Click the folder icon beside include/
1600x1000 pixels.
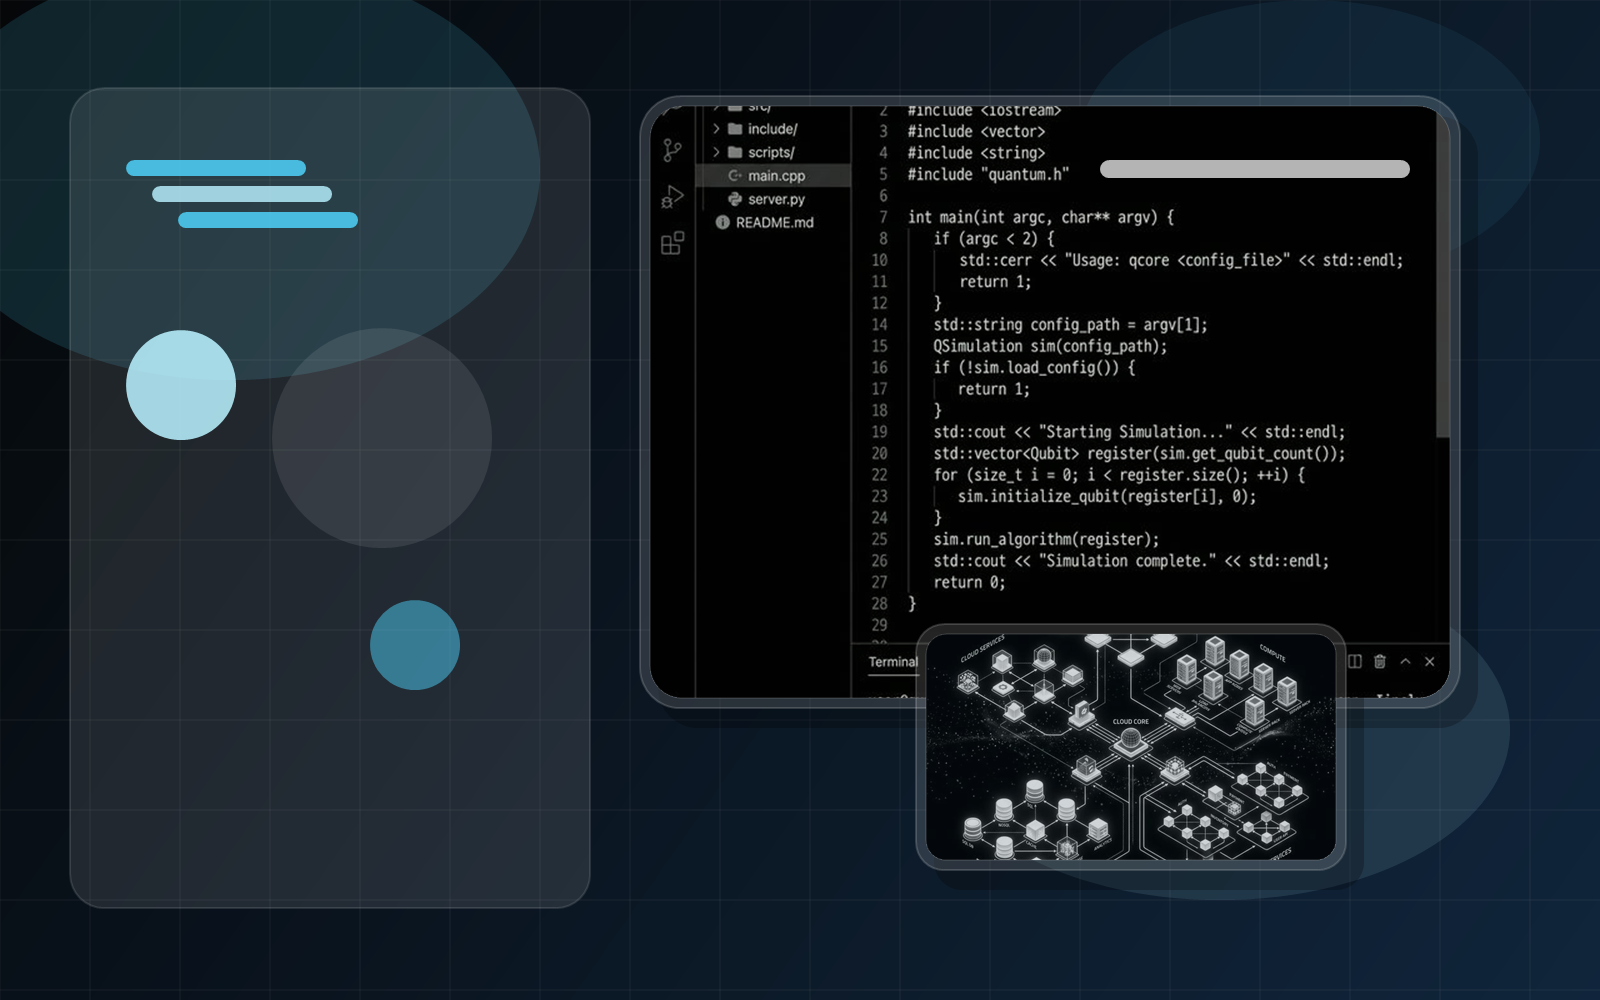coord(735,129)
